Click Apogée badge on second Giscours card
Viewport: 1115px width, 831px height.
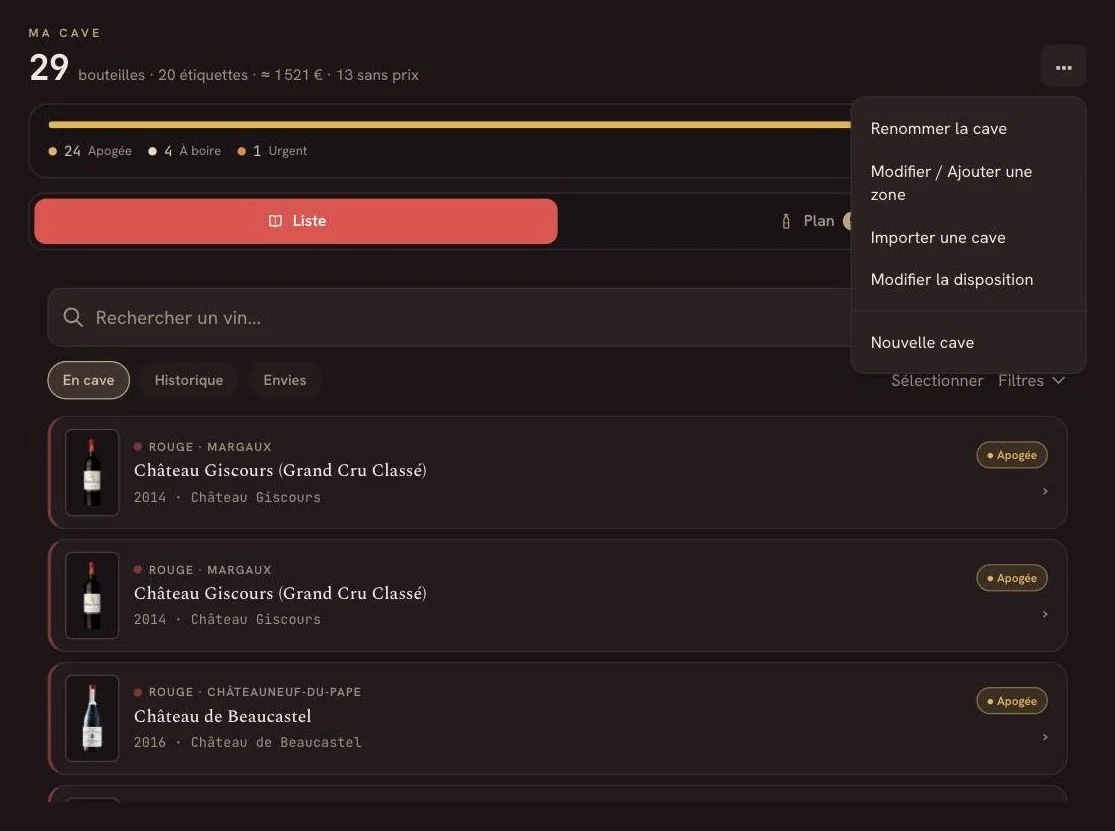tap(1011, 578)
